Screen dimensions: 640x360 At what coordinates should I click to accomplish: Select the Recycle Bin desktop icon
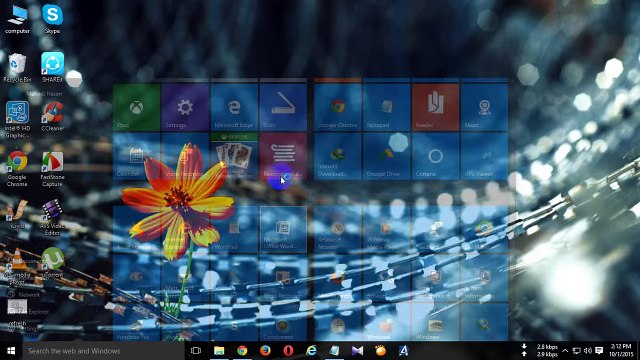click(17, 68)
